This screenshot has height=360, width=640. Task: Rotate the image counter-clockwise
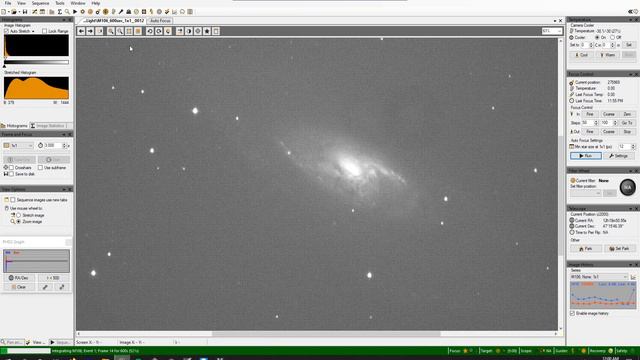[150, 31]
